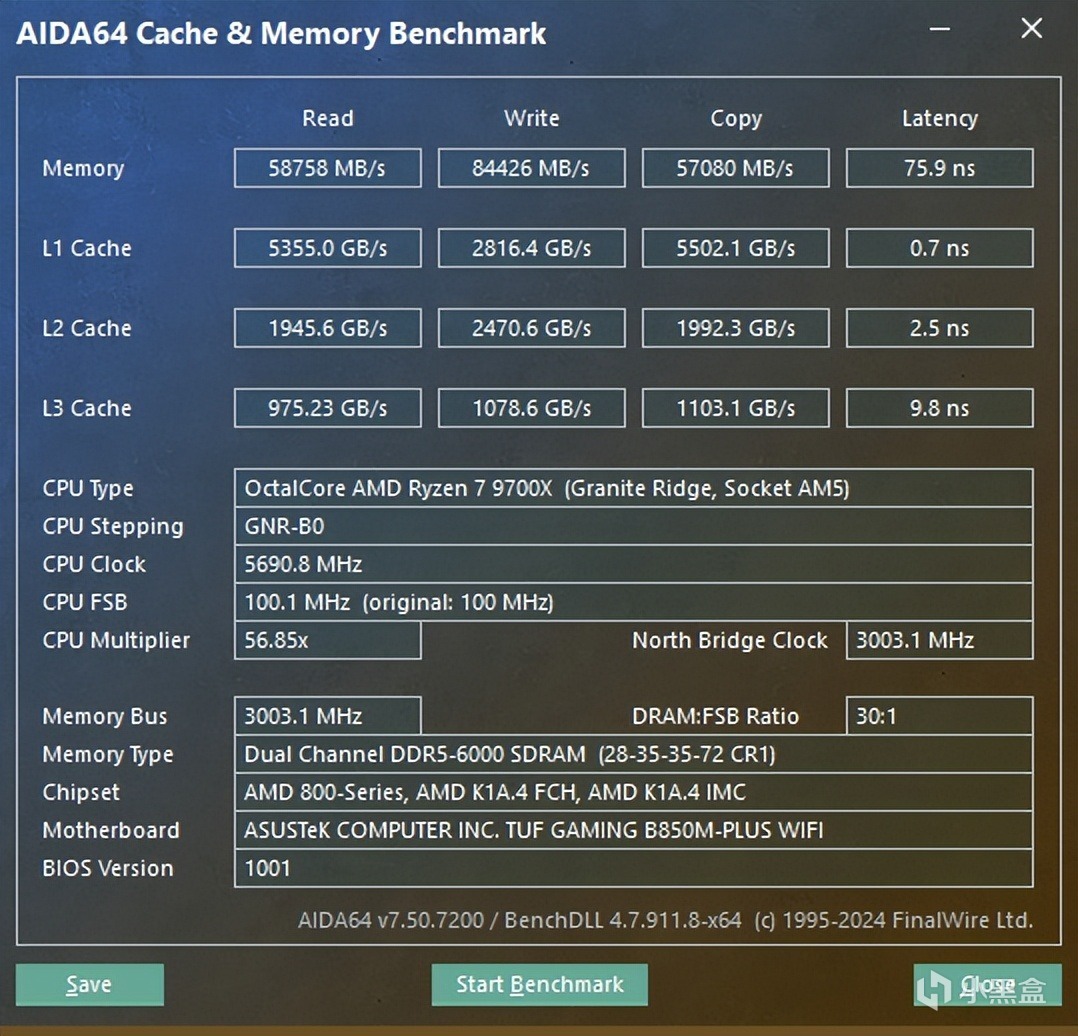Select the Memory Copy value 57080 MB/s
This screenshot has height=1036, width=1078.
(736, 168)
